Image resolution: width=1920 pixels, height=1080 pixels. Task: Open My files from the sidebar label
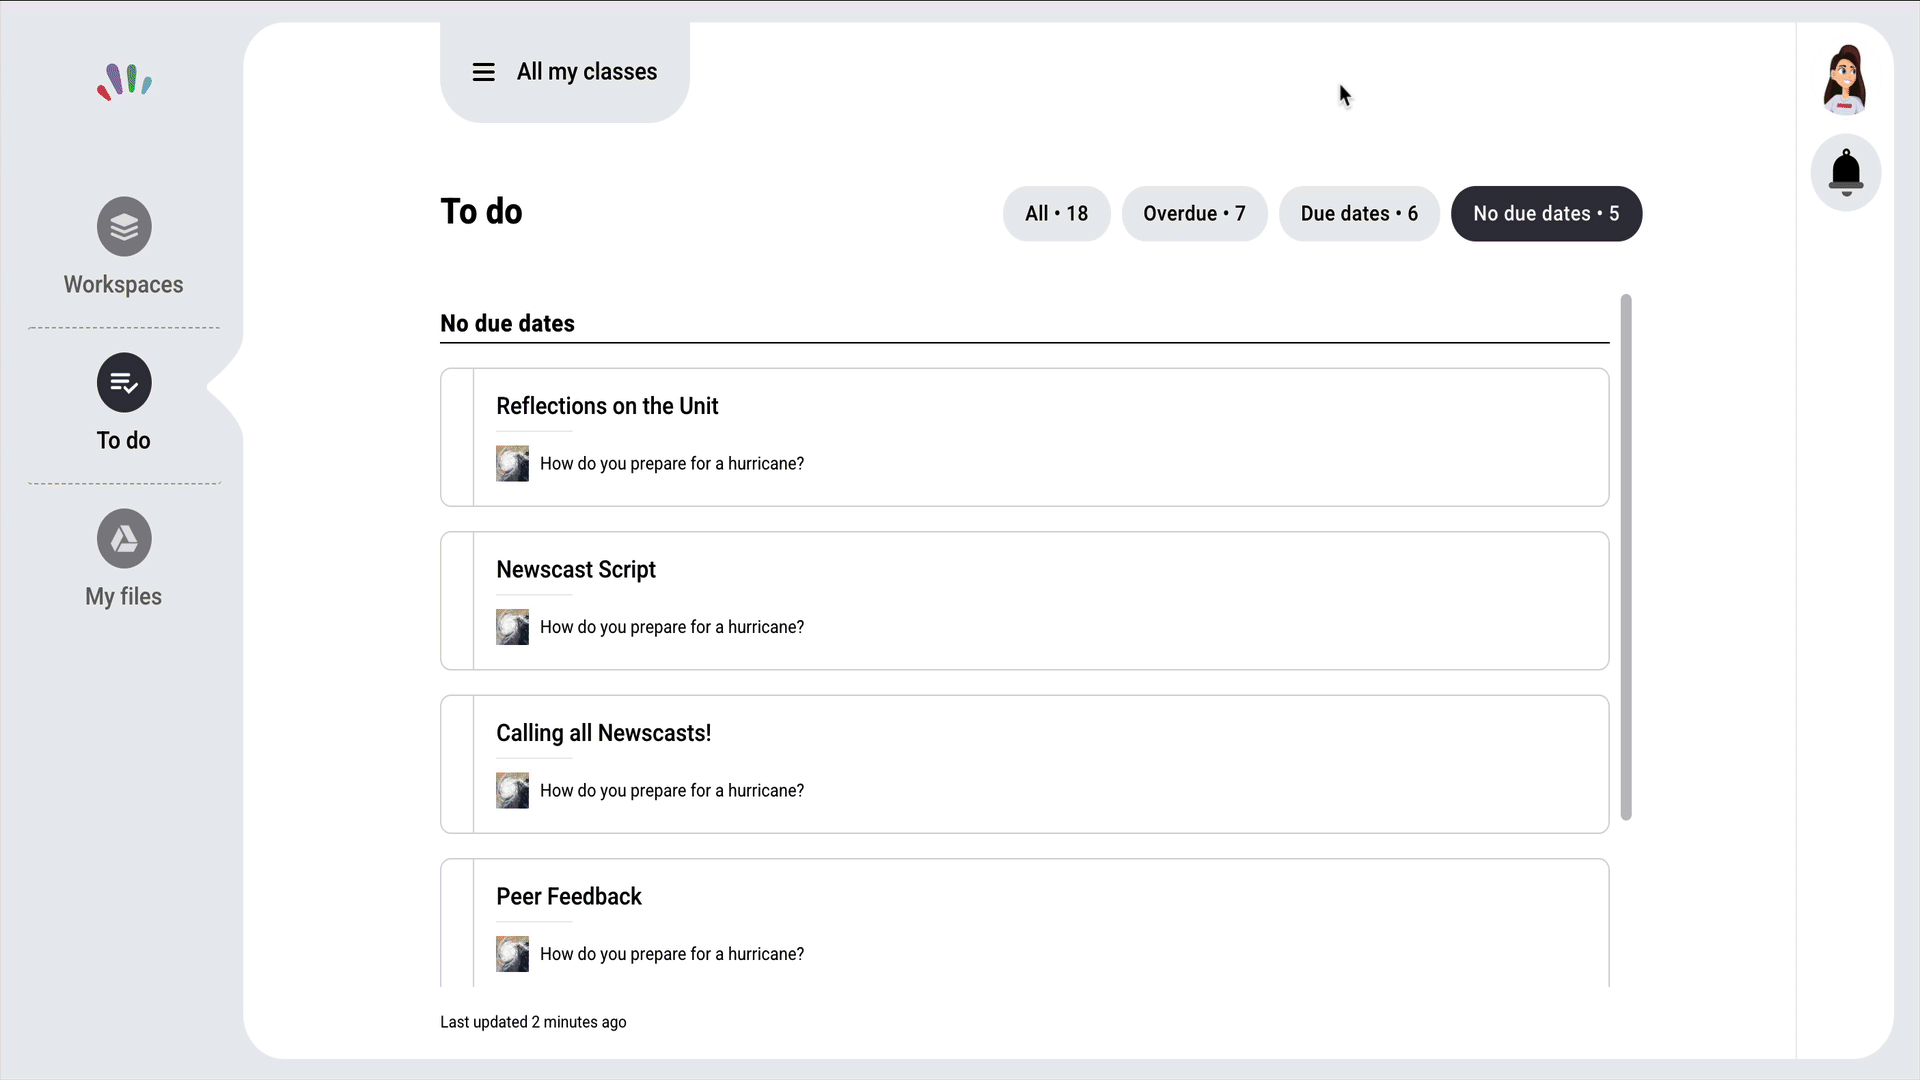[123, 596]
